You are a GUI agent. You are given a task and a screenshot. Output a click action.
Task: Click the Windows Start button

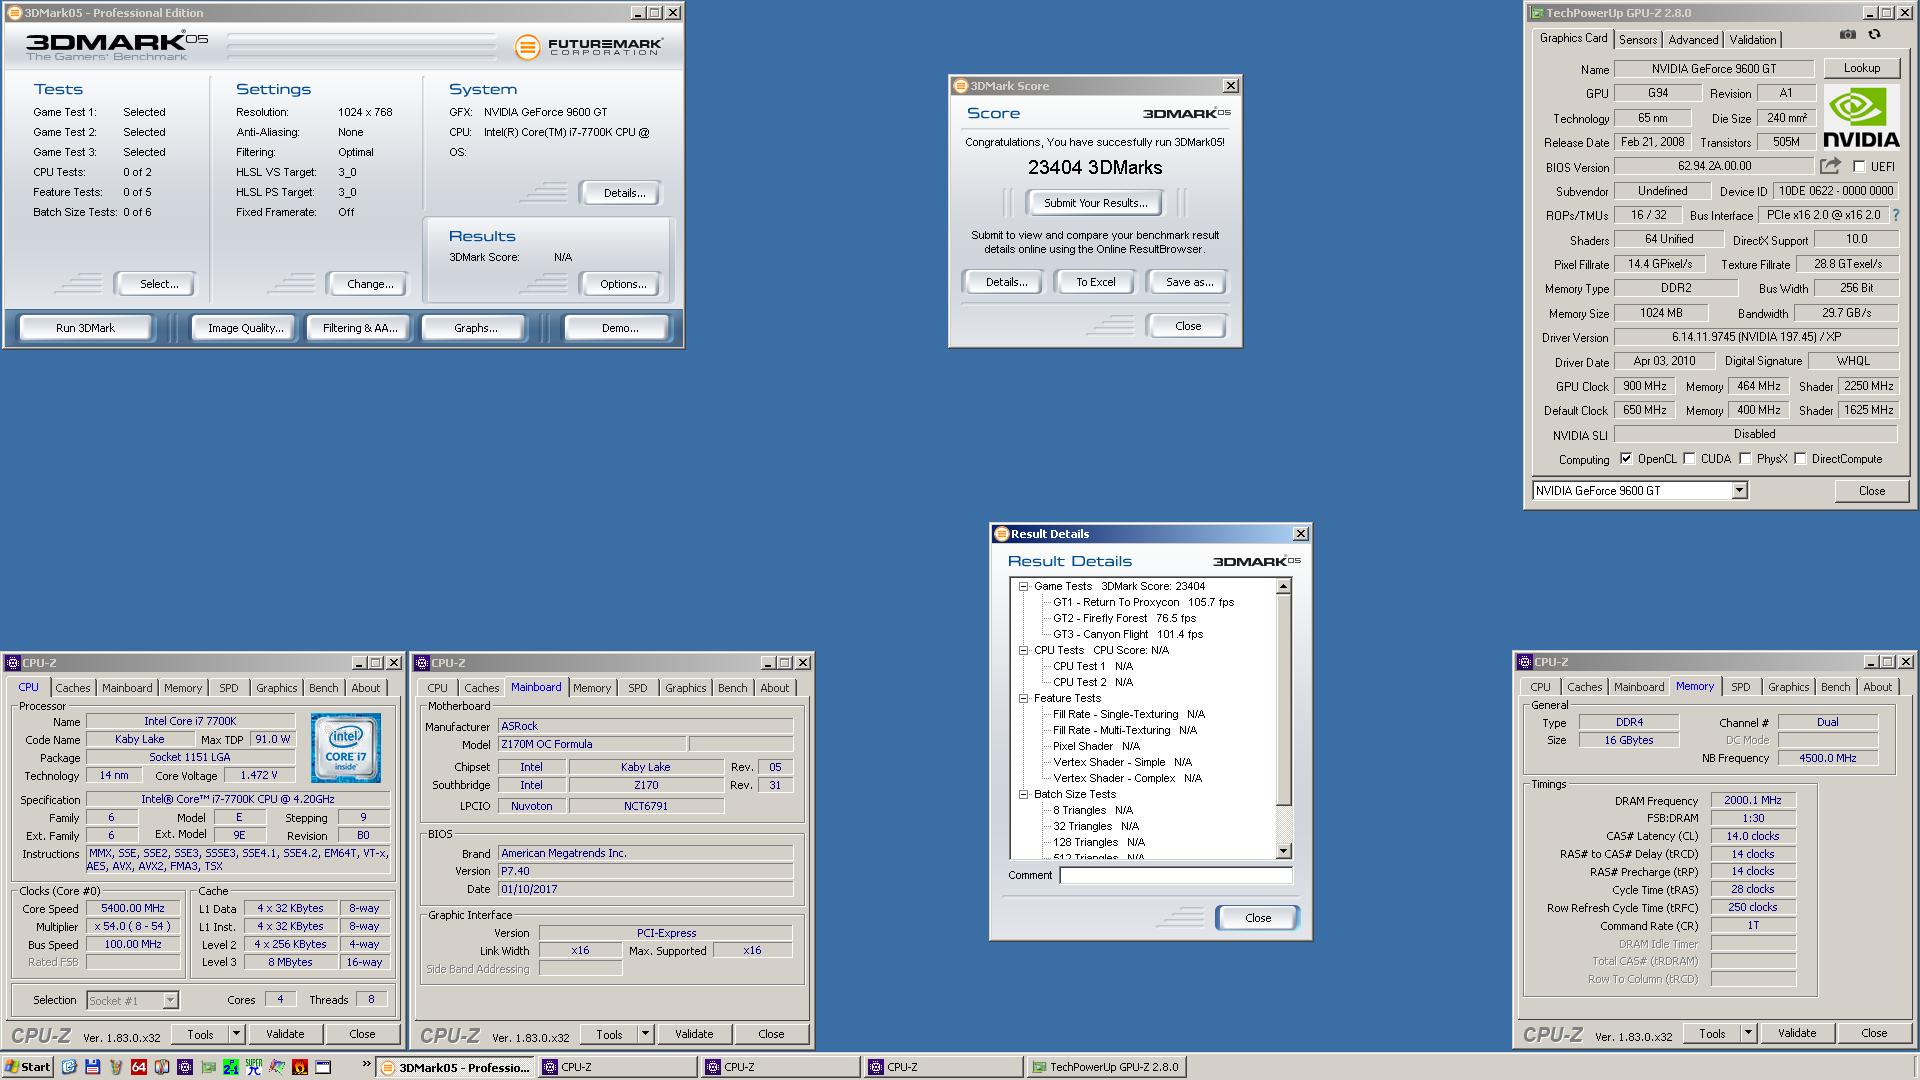point(27,1067)
